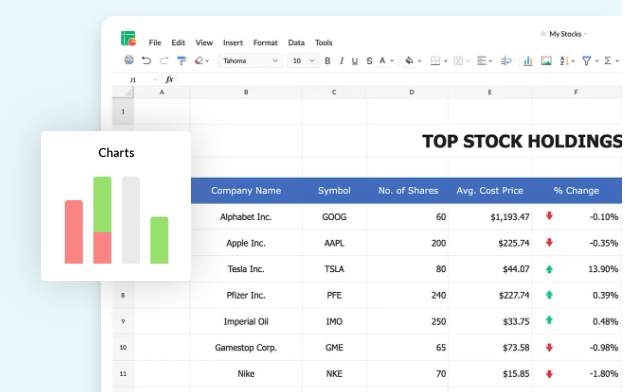
Task: Open the Tahoma font dropdown
Action: pyautogui.click(x=250, y=61)
